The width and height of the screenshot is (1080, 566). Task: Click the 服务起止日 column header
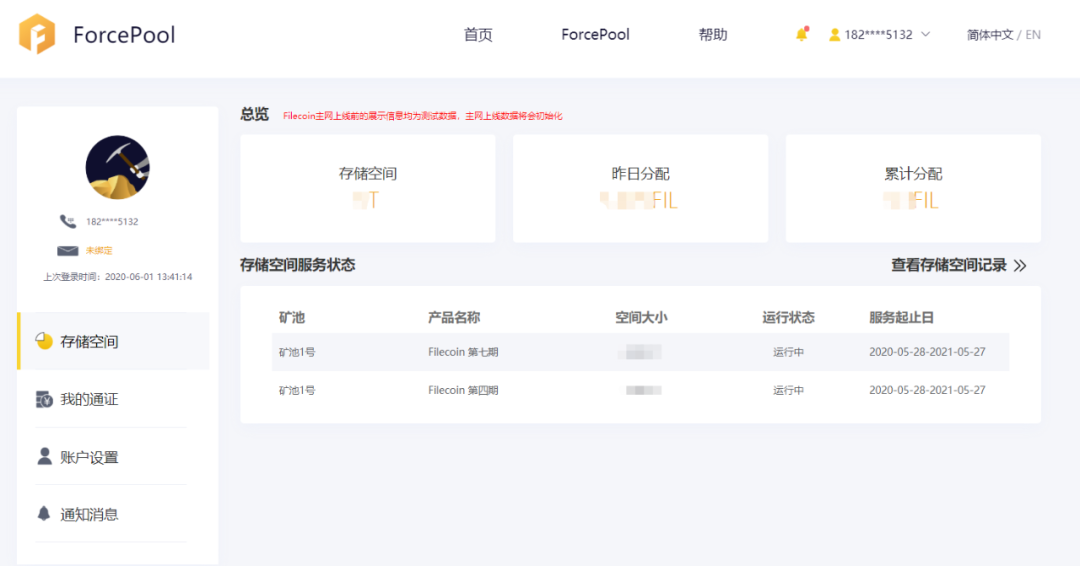901,317
